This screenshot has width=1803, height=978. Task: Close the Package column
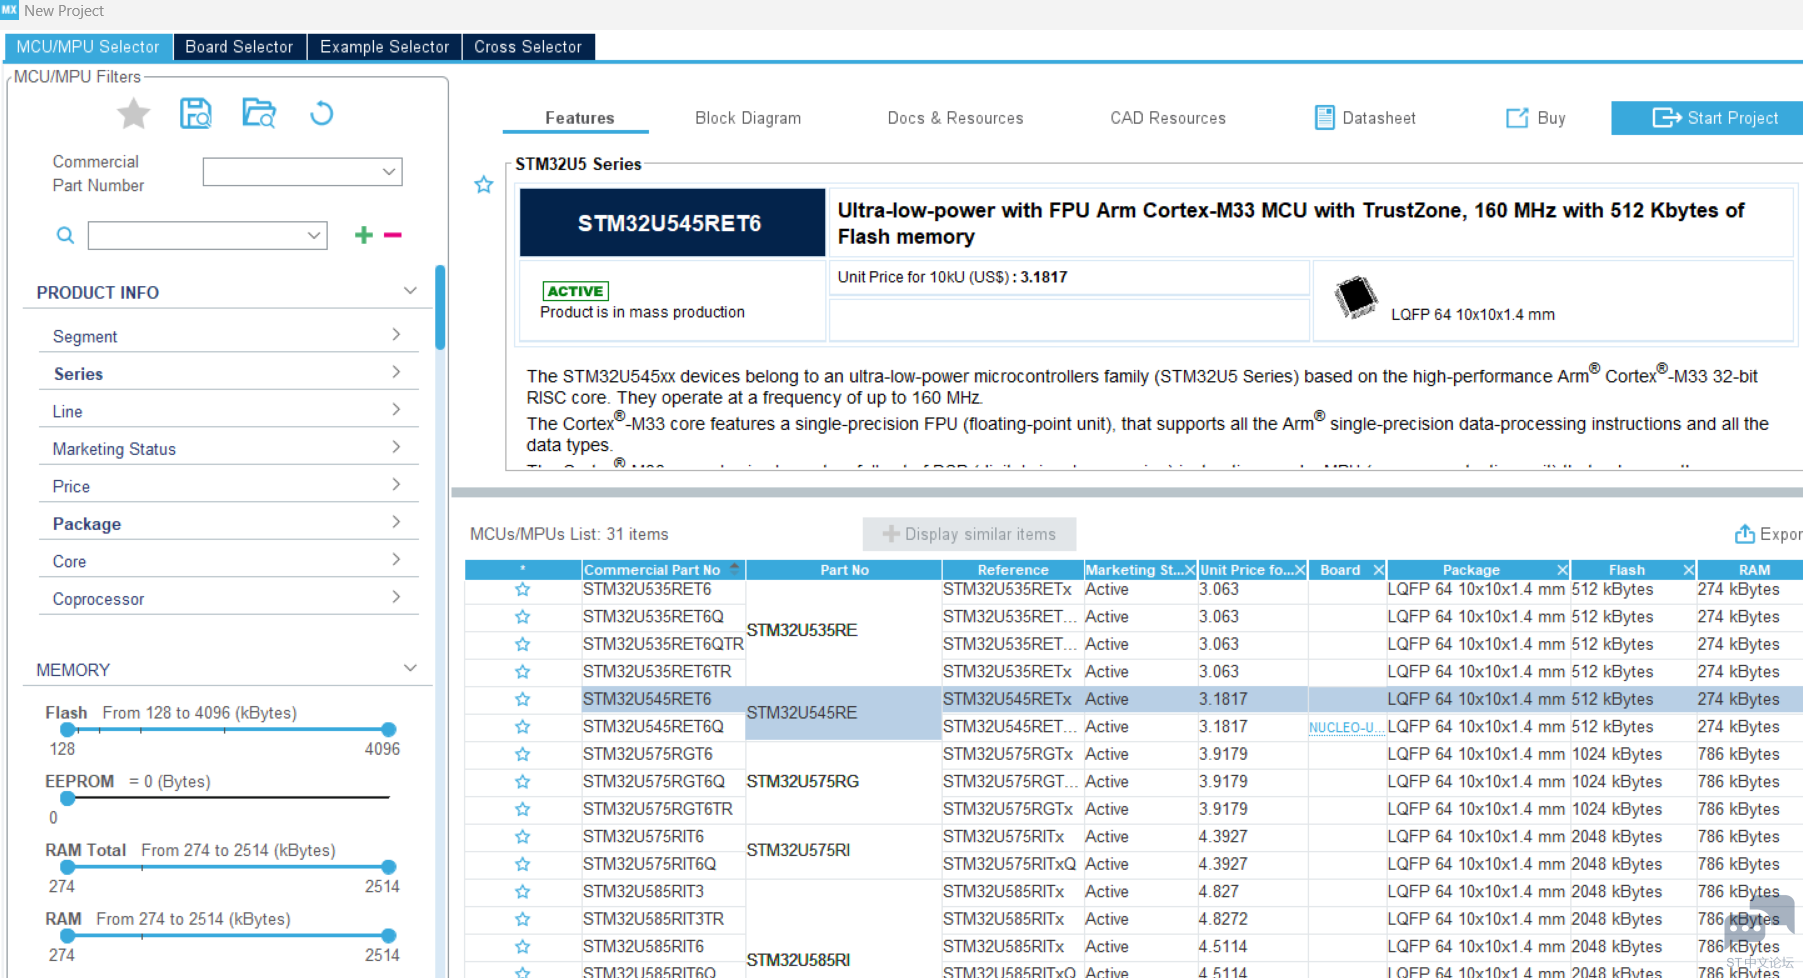pos(1562,570)
